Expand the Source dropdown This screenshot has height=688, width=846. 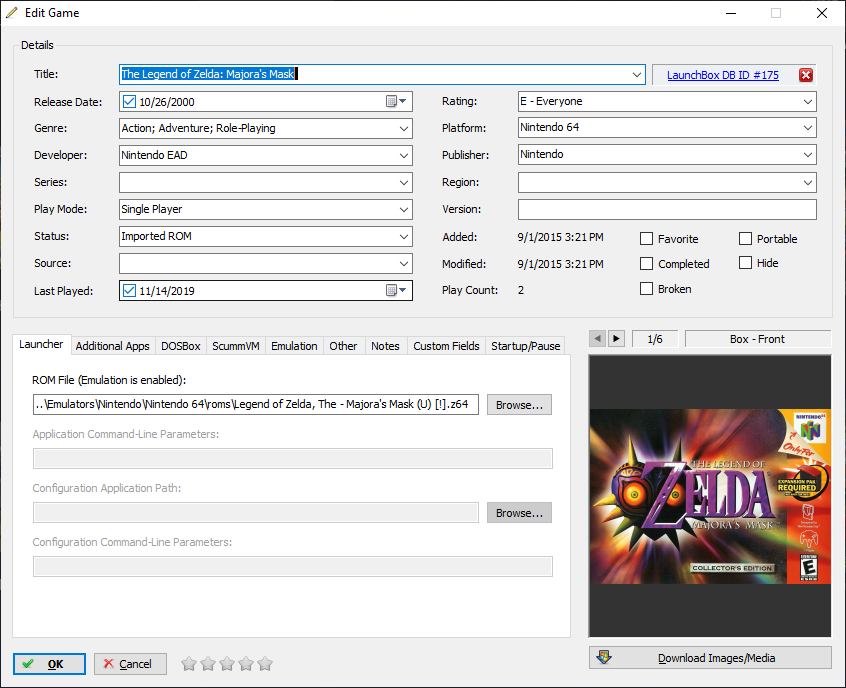click(x=404, y=263)
